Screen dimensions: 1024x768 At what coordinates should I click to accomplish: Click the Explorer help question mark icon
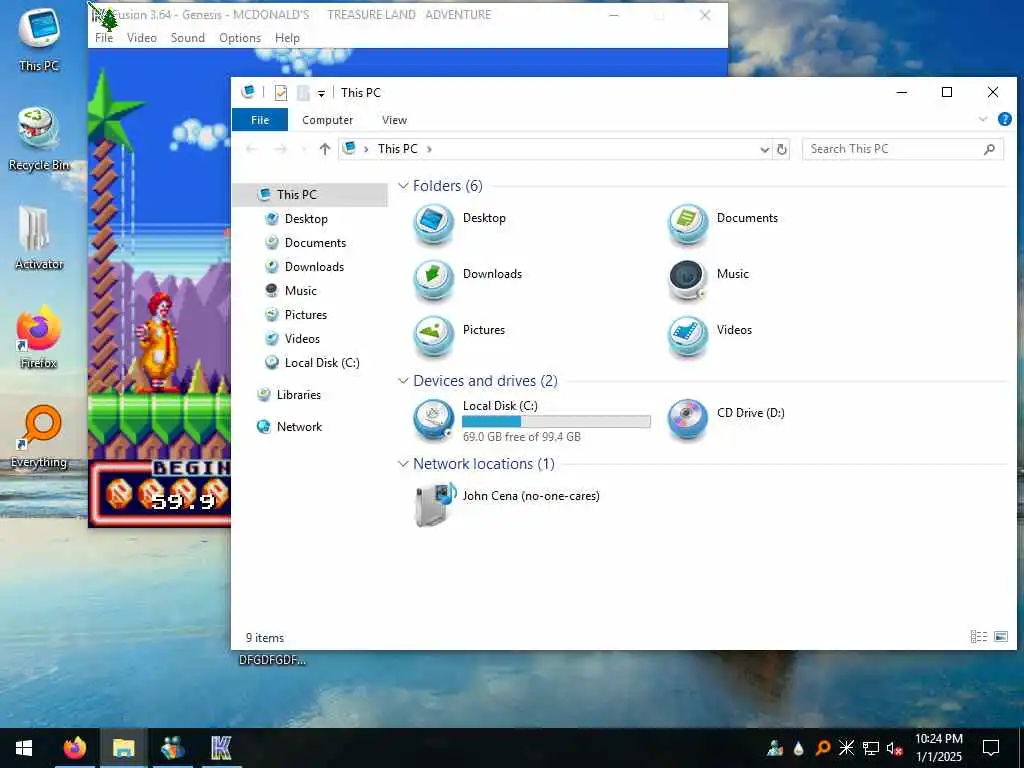[x=1004, y=120]
